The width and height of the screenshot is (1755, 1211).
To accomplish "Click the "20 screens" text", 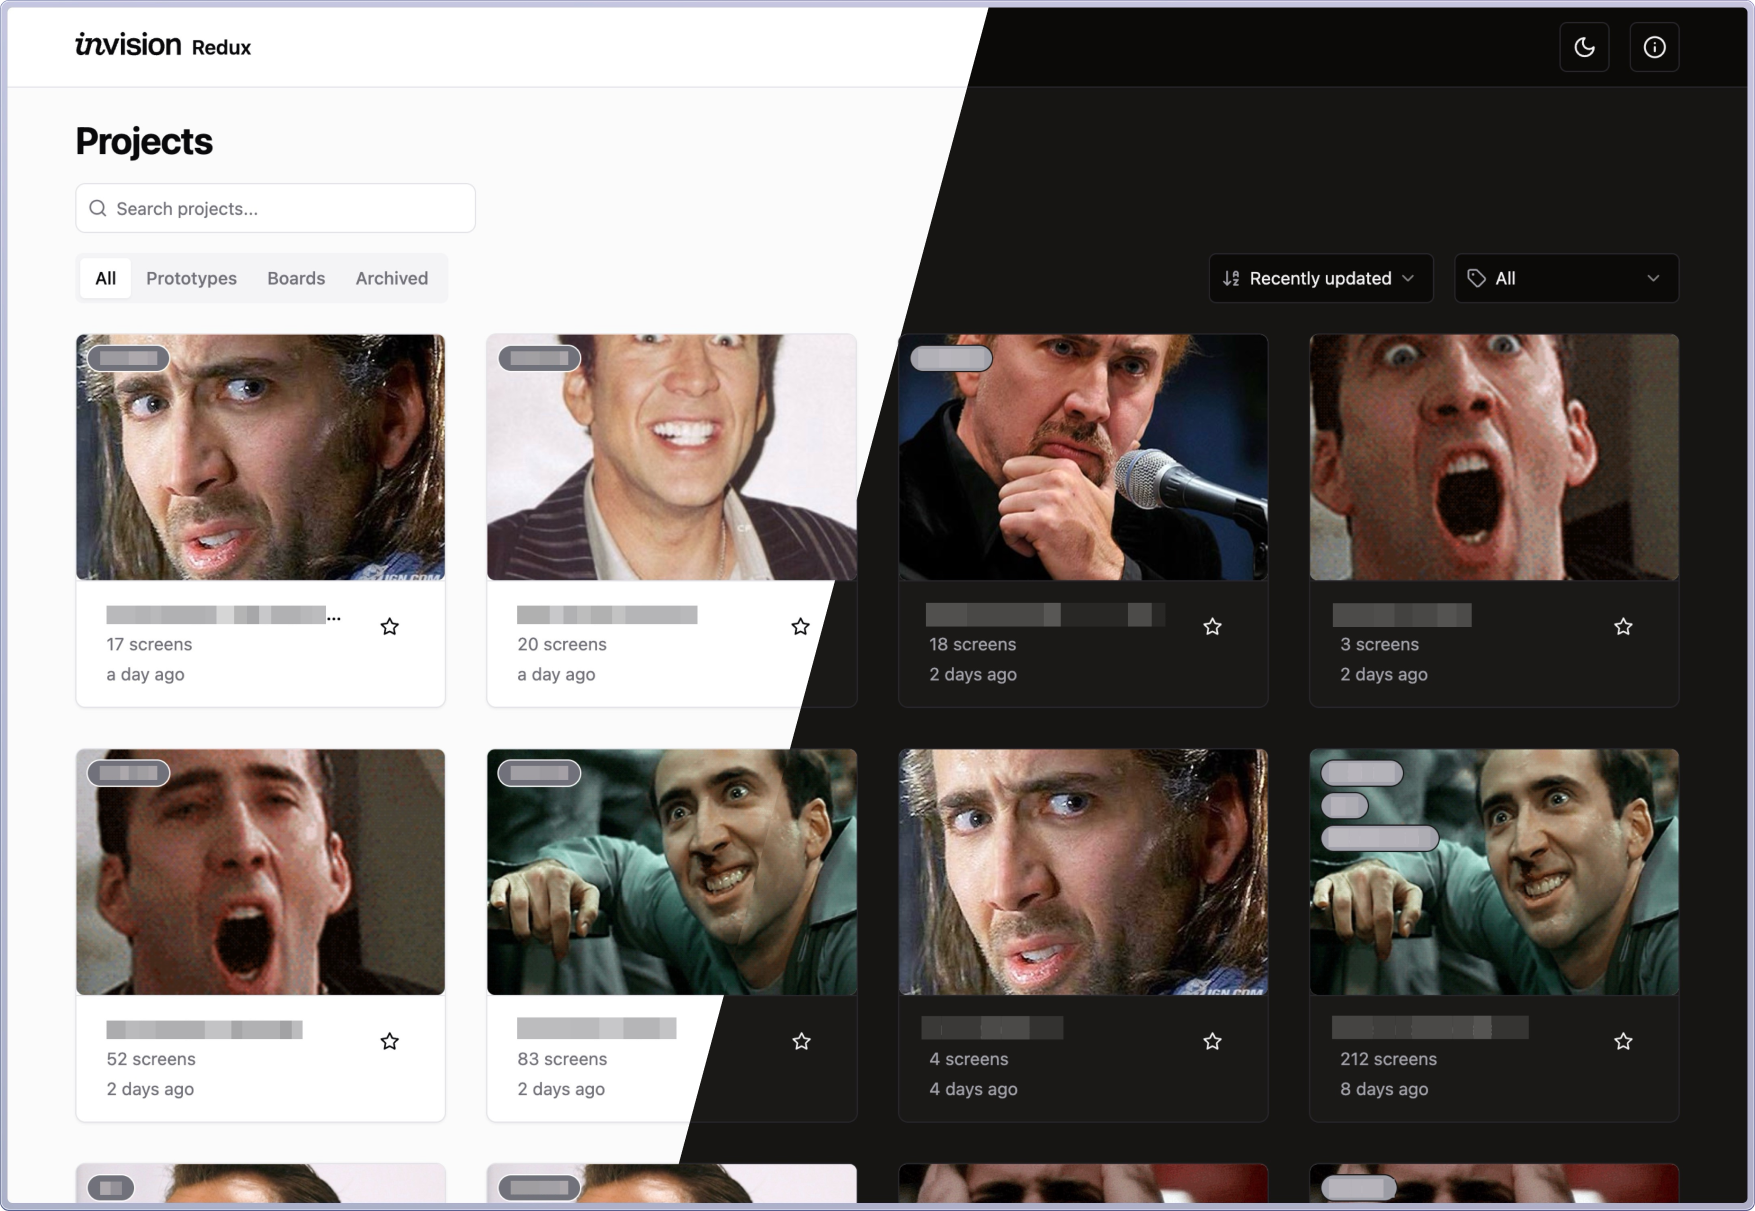I will pos(562,644).
